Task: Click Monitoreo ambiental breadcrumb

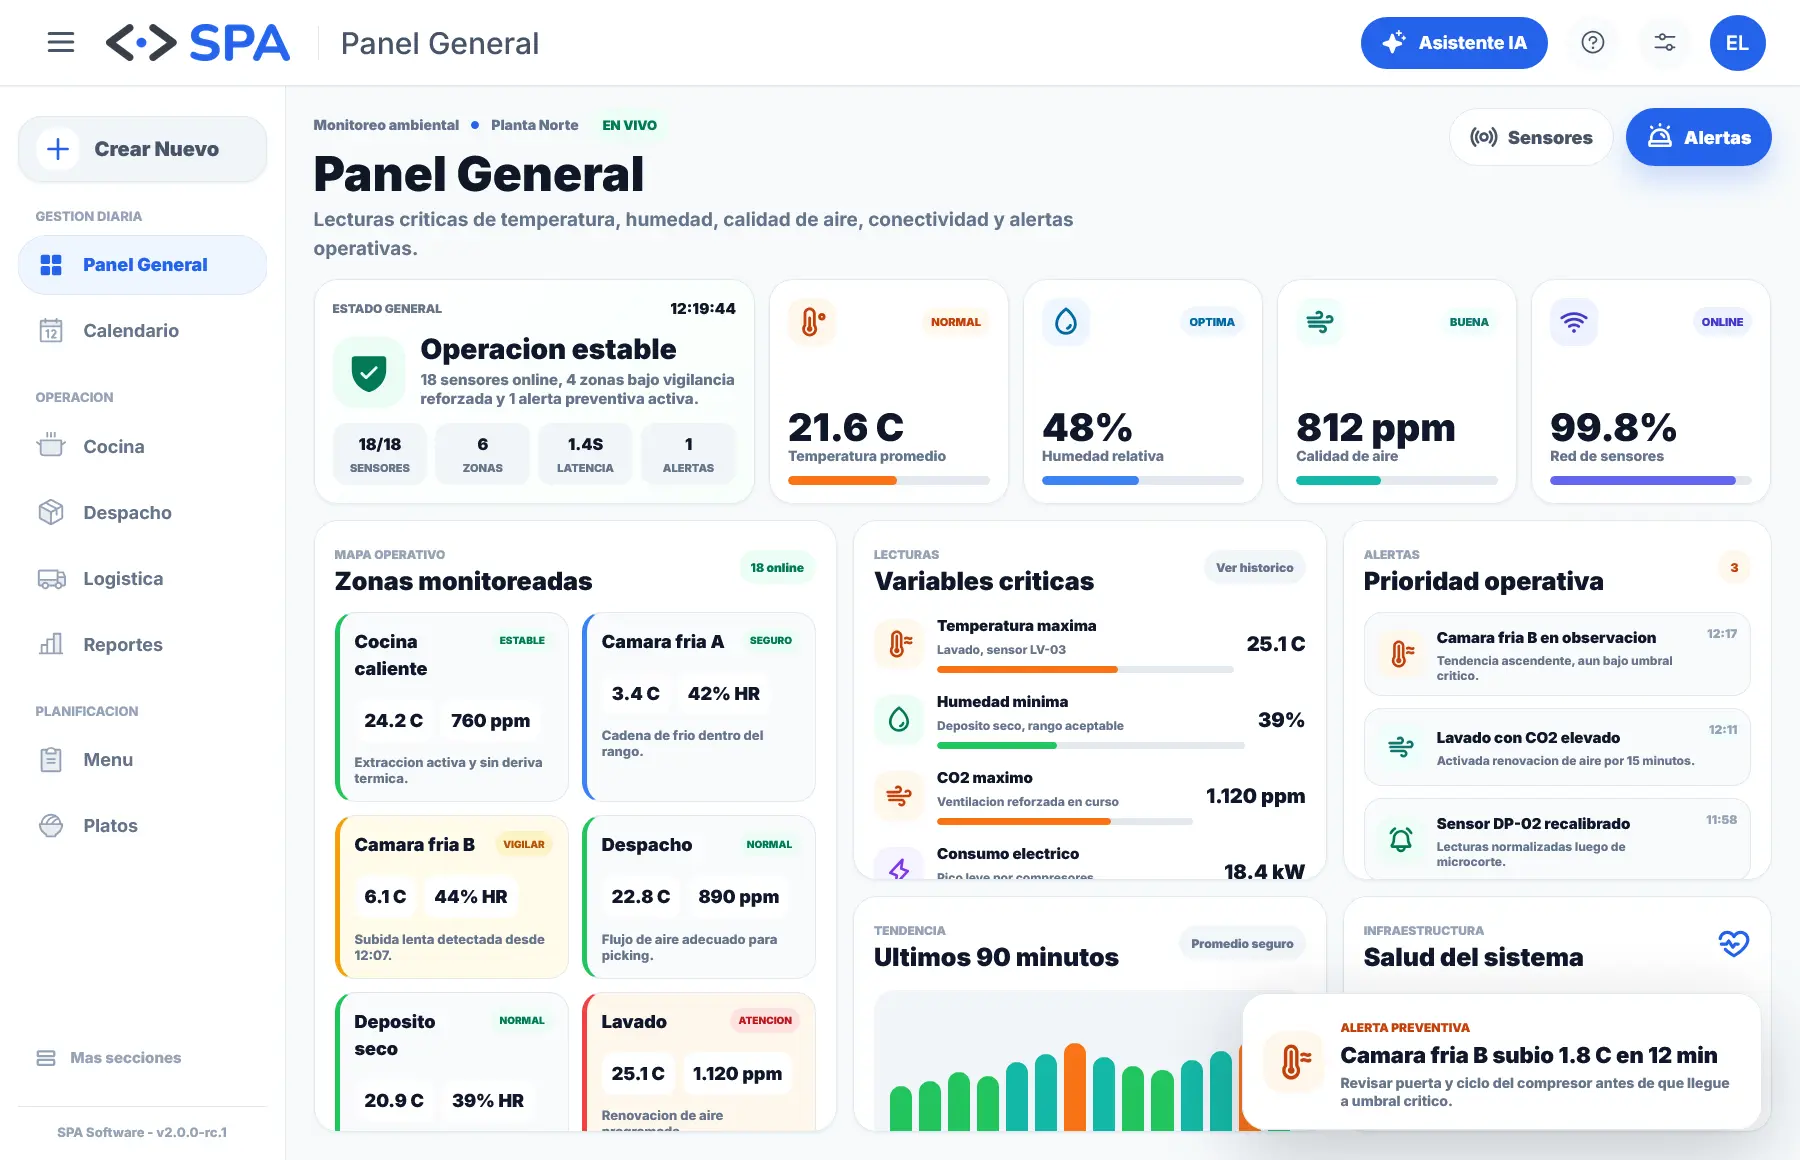Action: coord(386,125)
